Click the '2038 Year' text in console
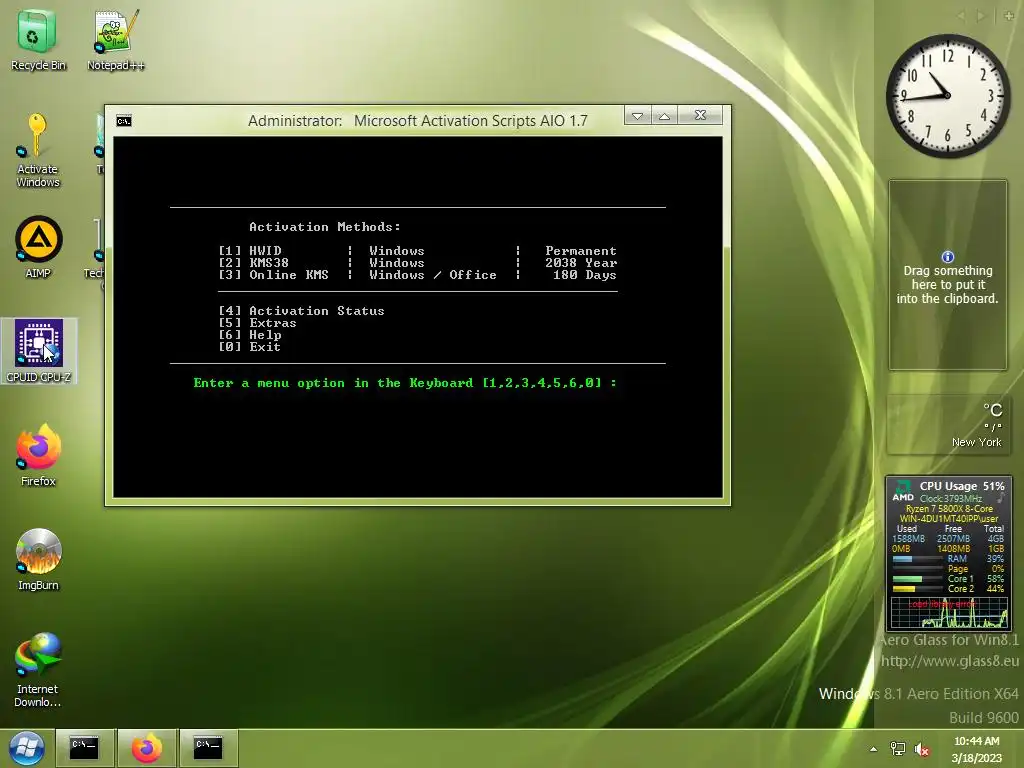 581,263
